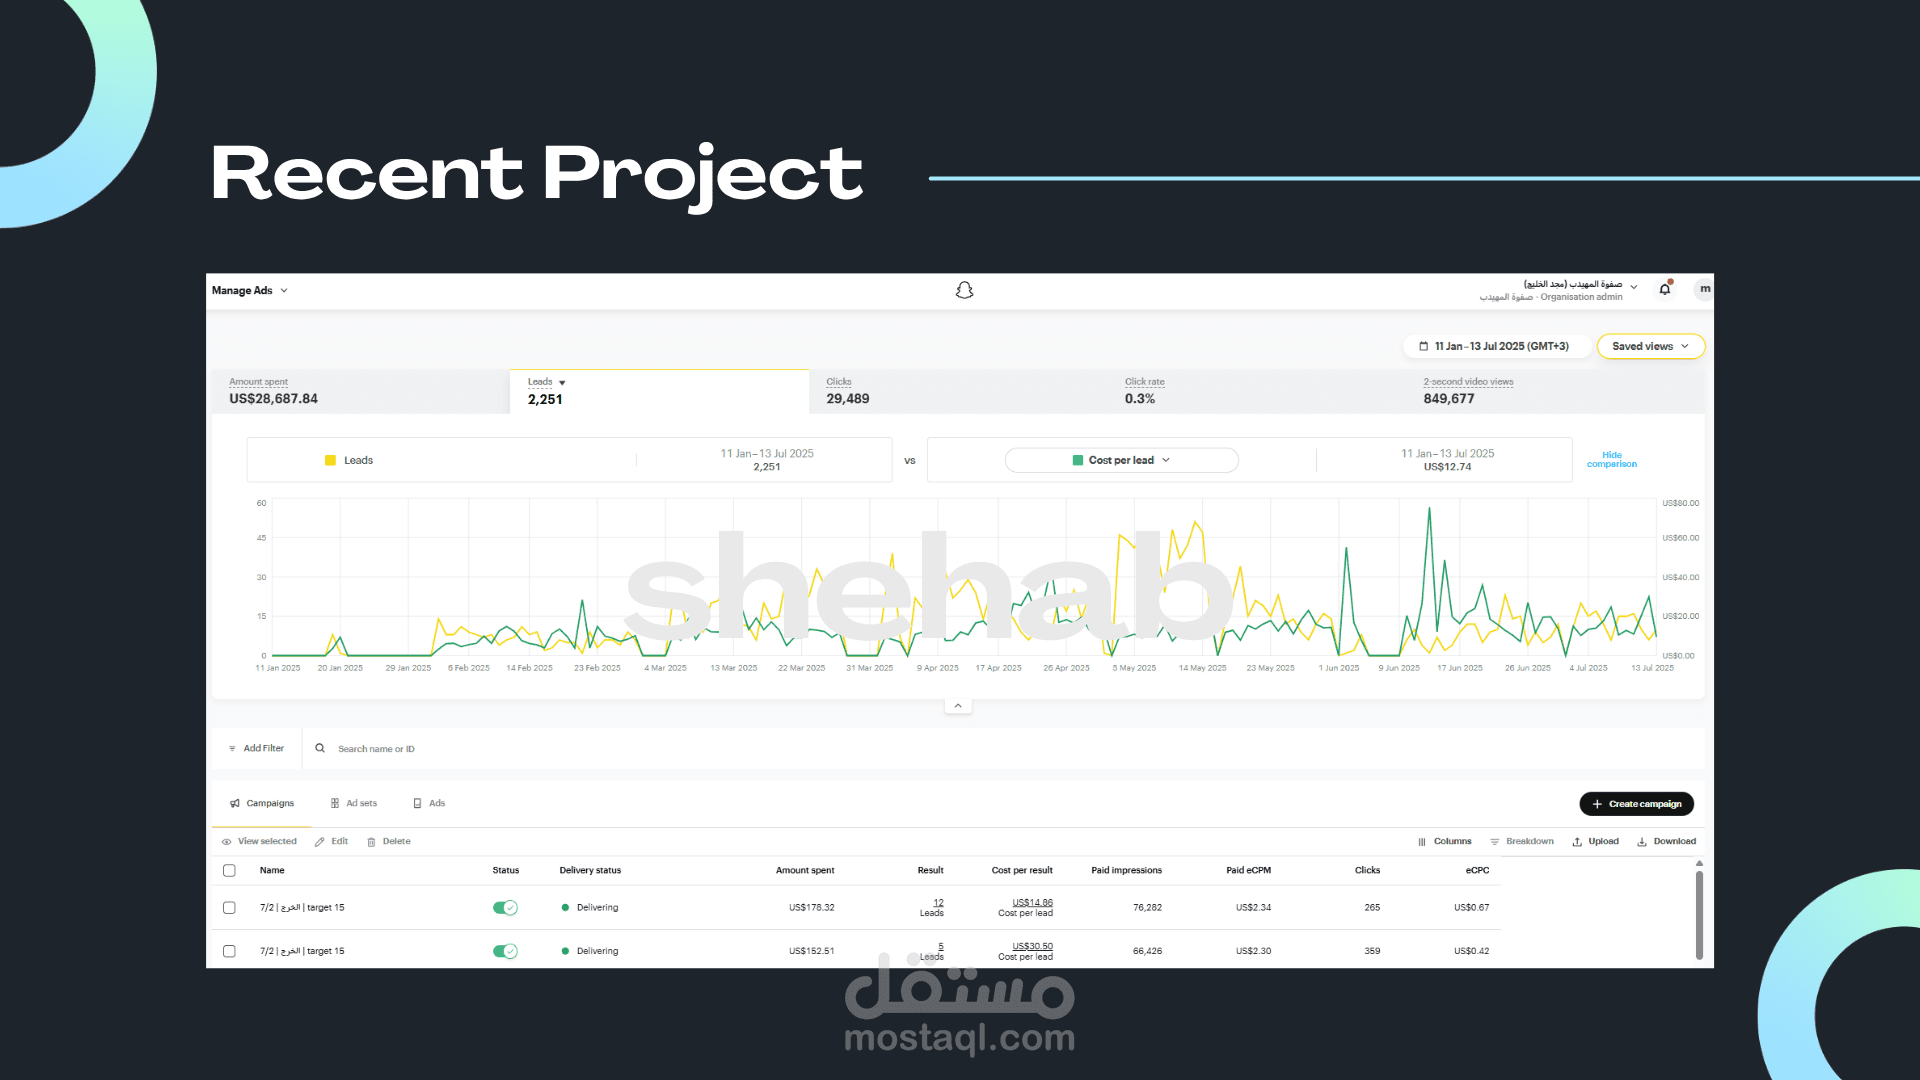
Task: Open the user profile avatar 'm'
Action: [x=1704, y=289]
